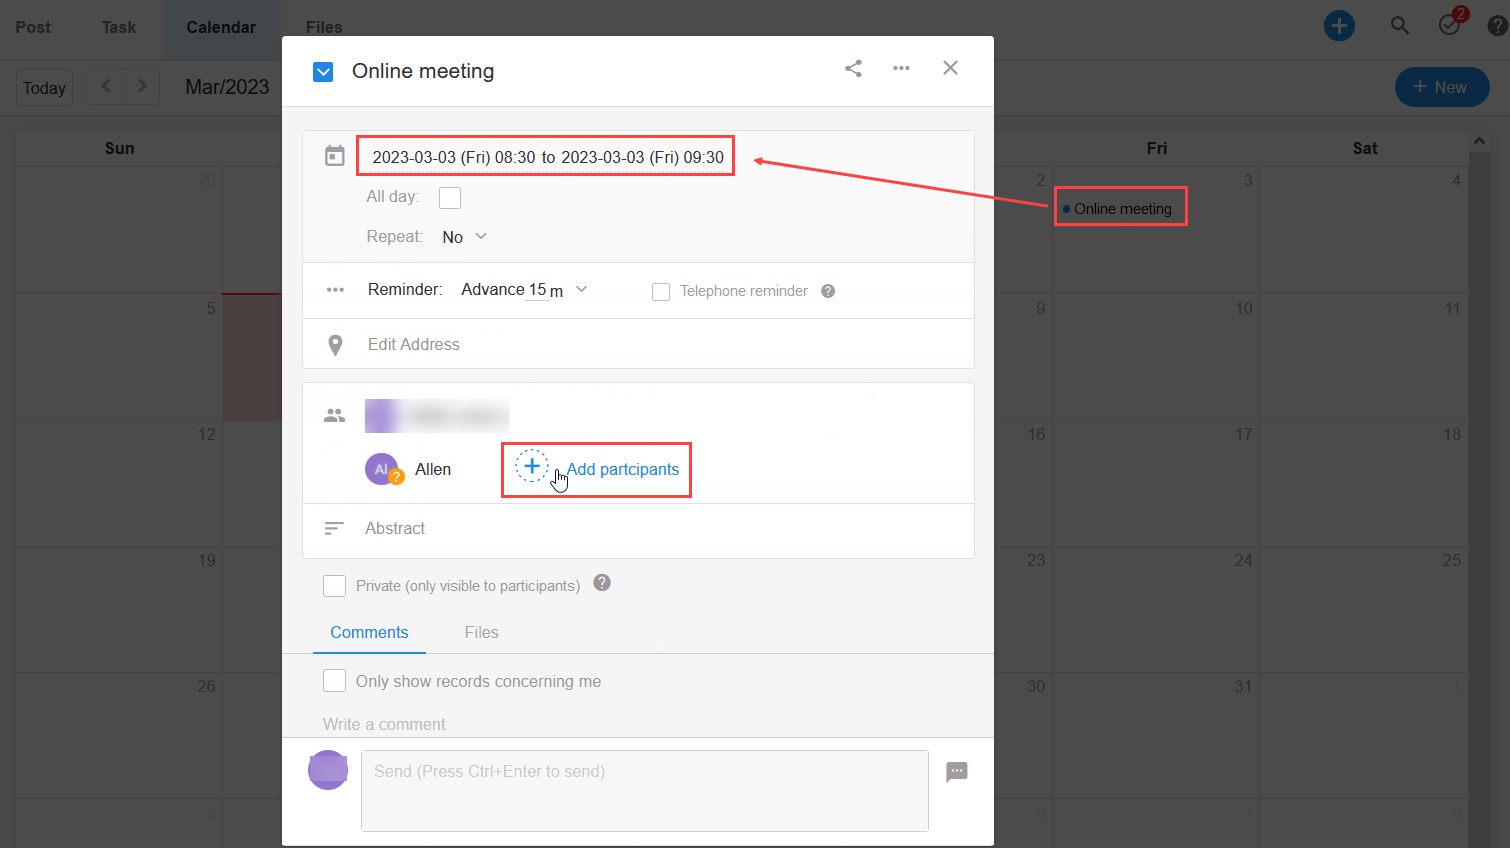Edit the start time 2023-03-03 08:30
This screenshot has height=848, width=1510.
454,157
